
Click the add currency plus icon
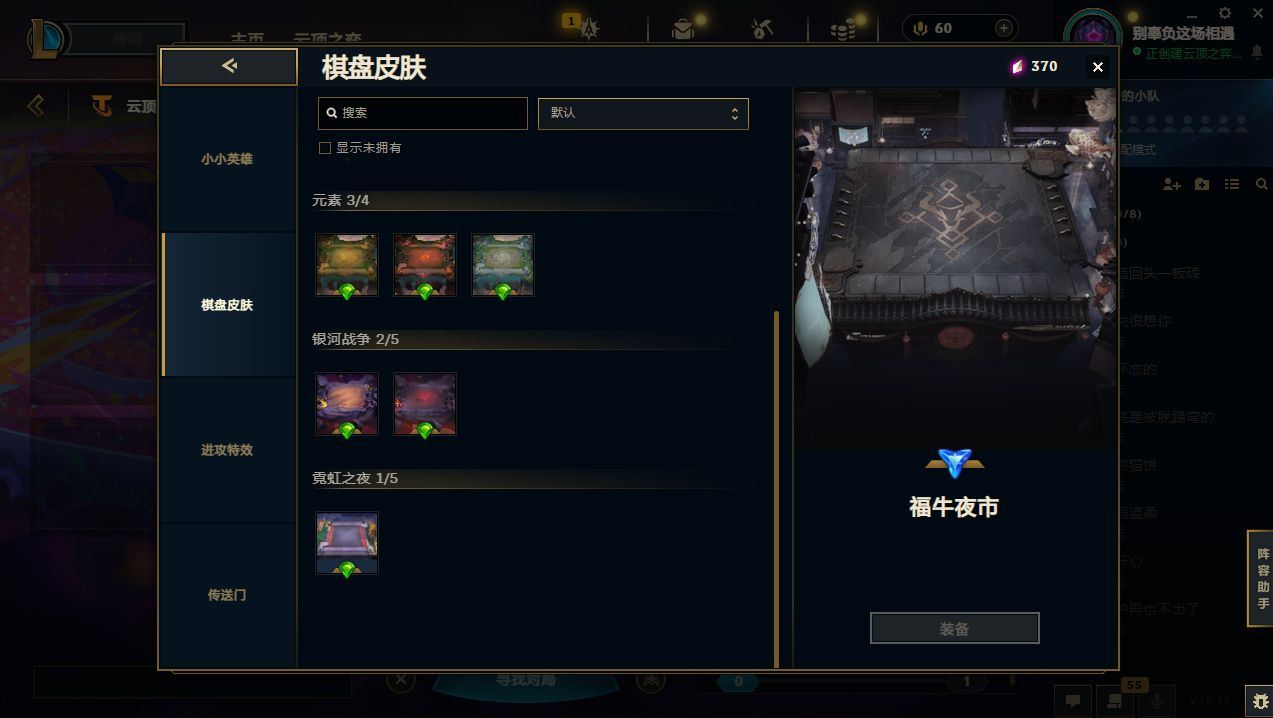point(1004,28)
